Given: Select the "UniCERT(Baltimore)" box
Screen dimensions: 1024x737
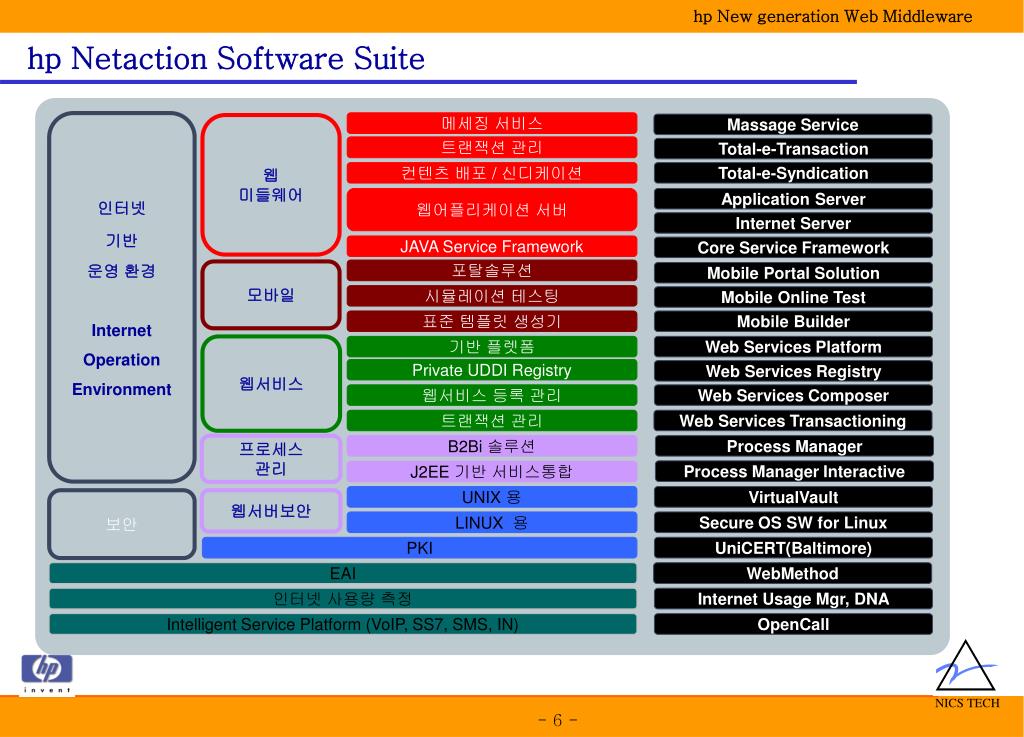Looking at the screenshot, I should coord(793,548).
